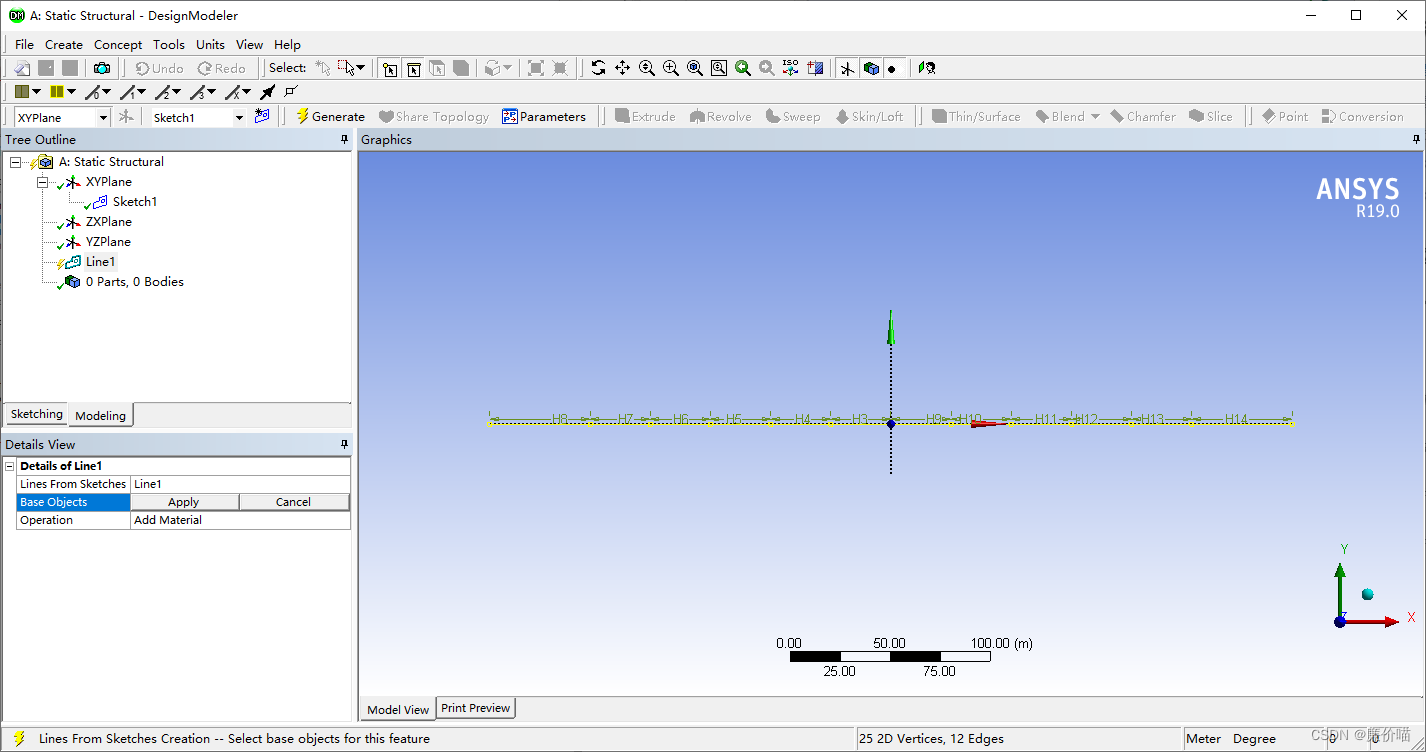The image size is (1426, 752).
Task: Open the Units menu
Action: click(x=210, y=44)
